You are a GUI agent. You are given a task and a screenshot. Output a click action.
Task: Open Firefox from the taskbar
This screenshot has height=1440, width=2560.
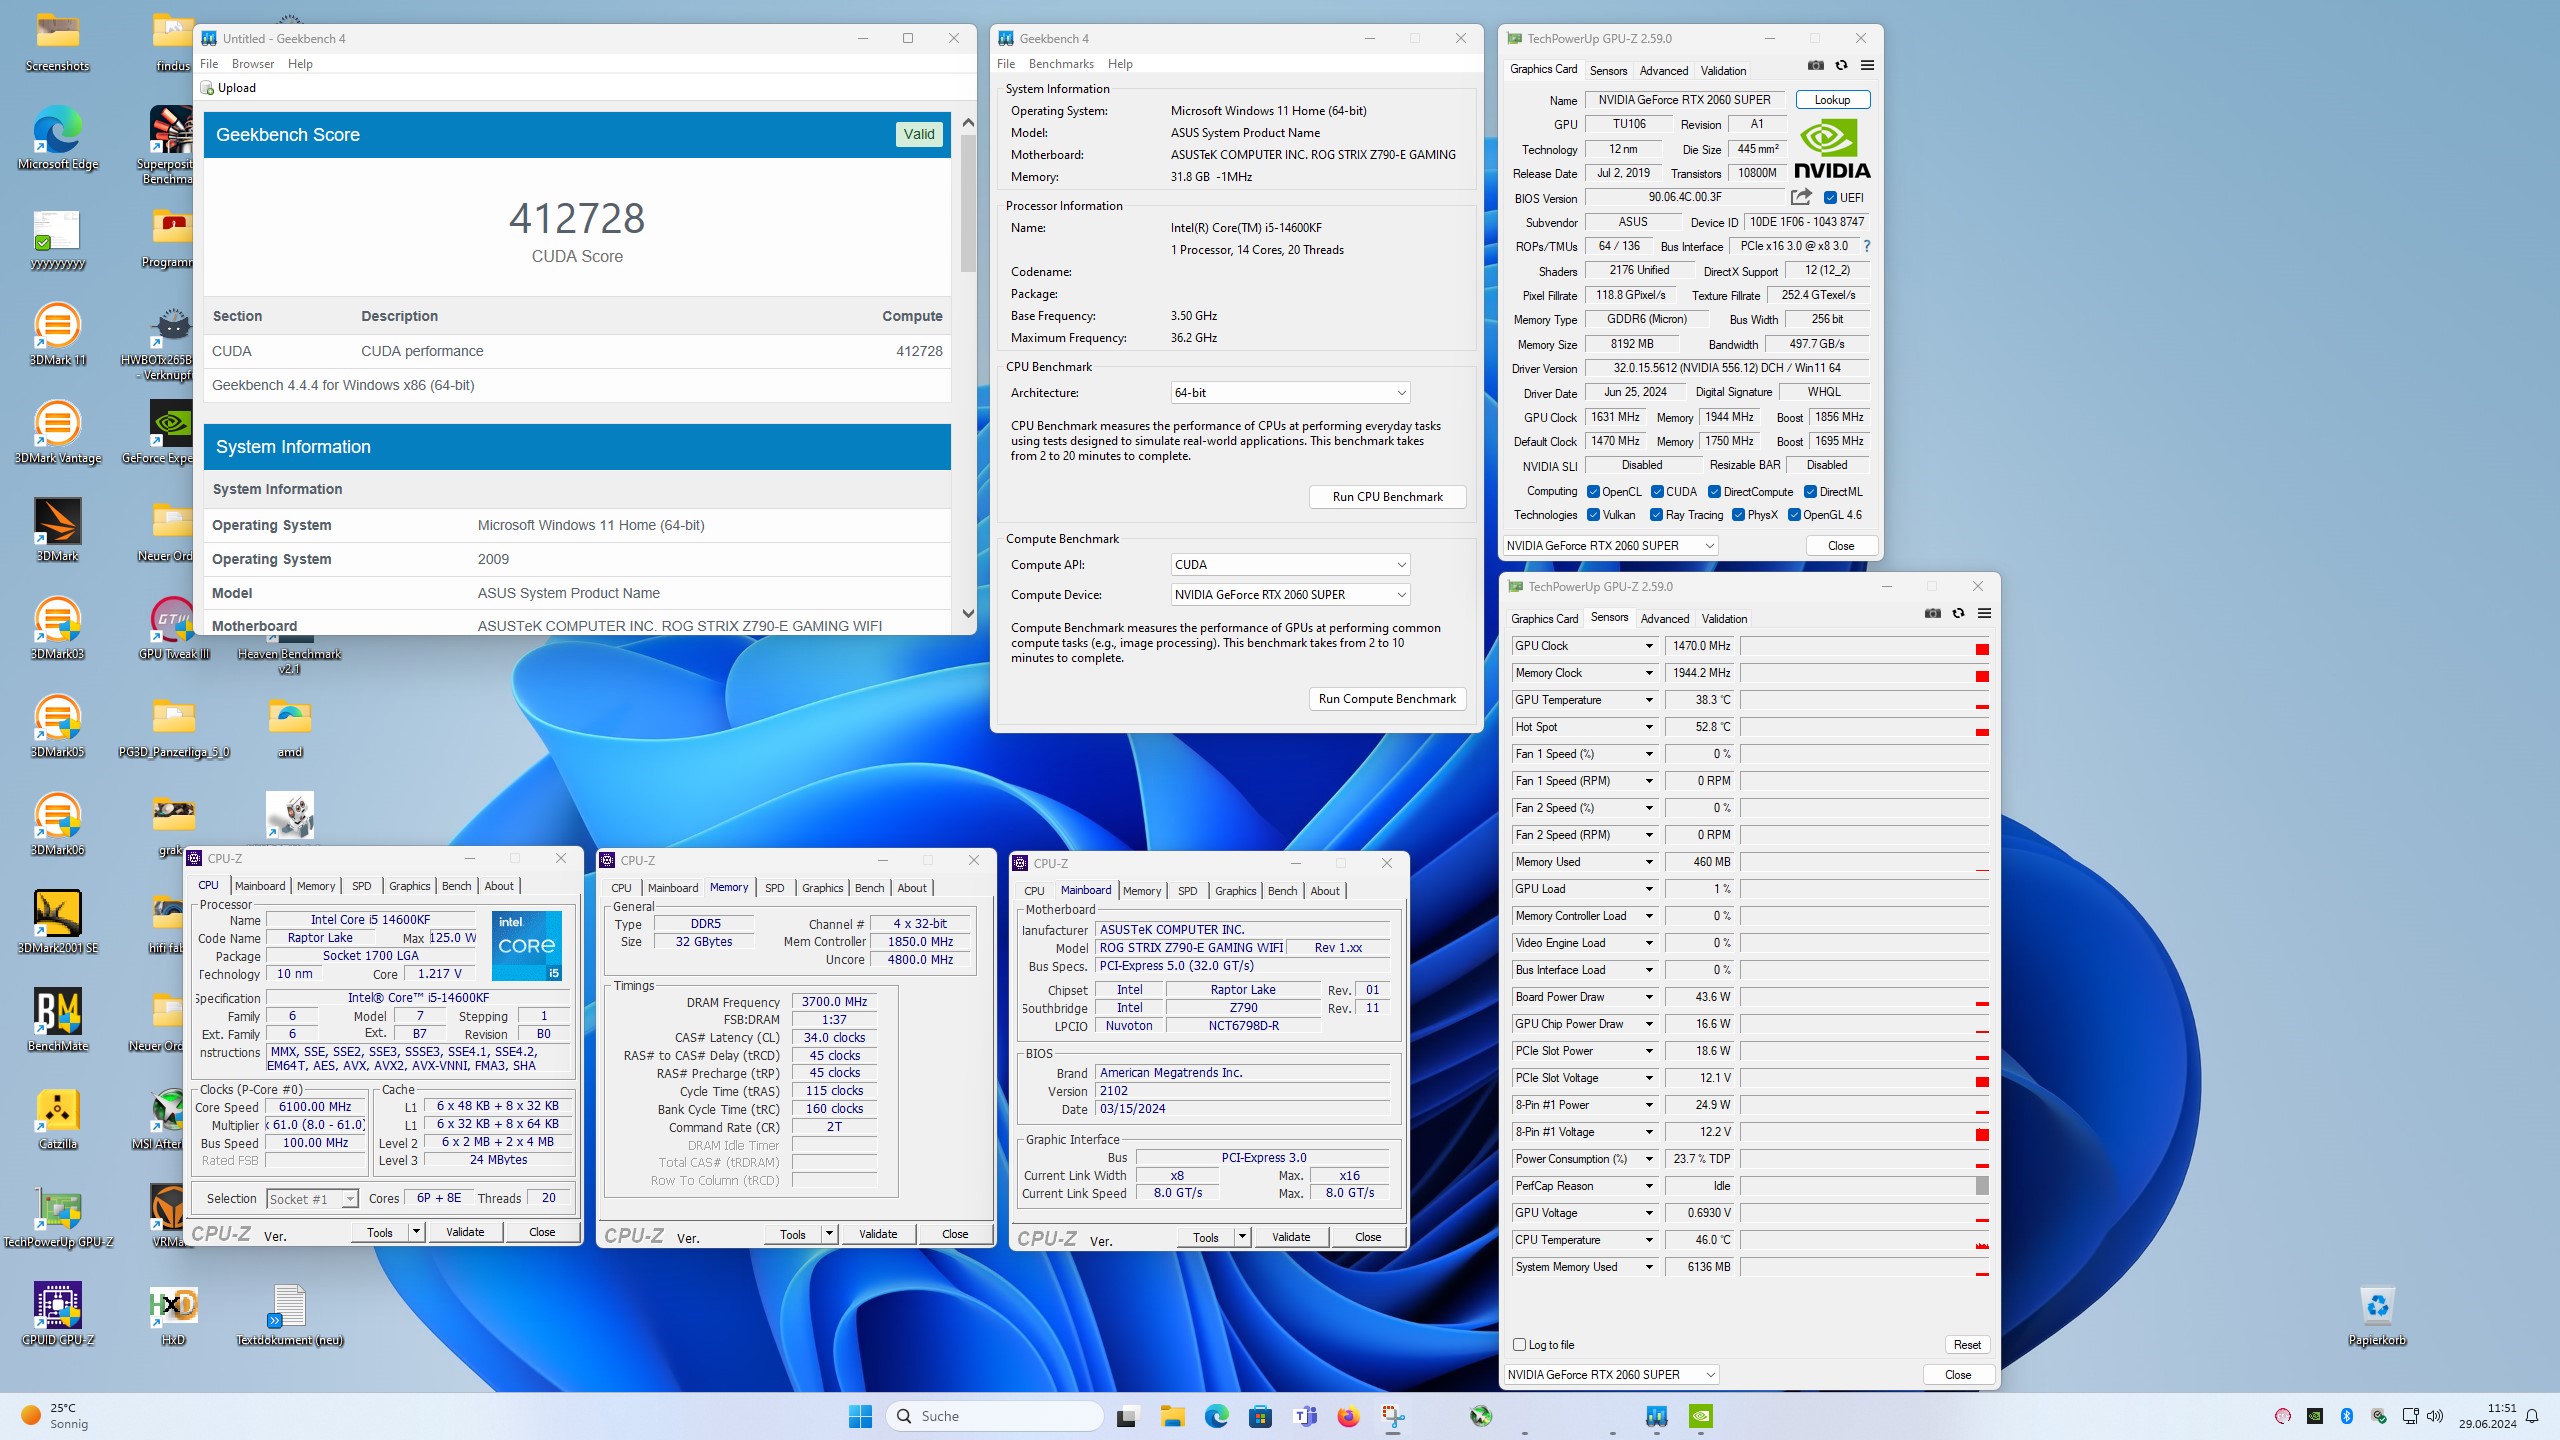[1348, 1416]
